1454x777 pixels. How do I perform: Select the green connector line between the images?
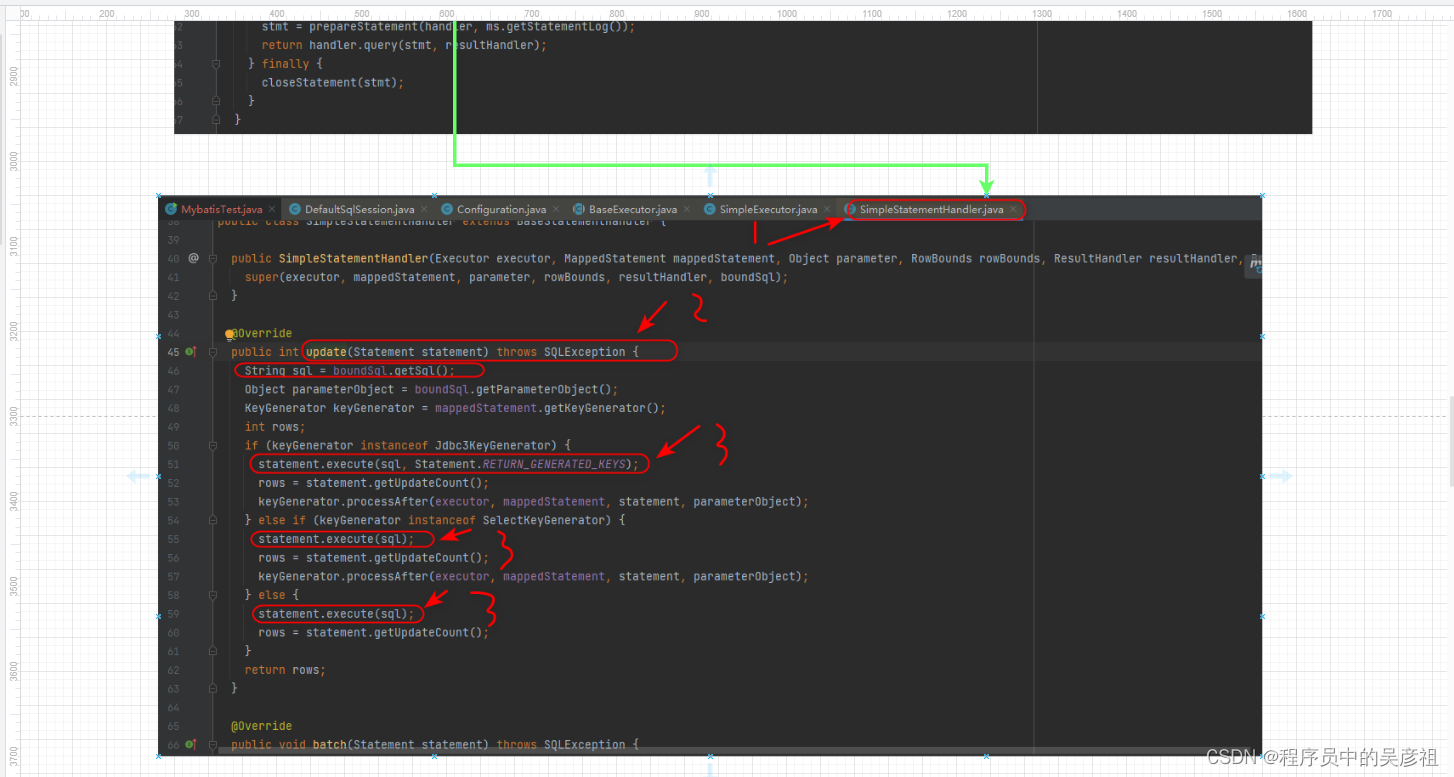720,165
